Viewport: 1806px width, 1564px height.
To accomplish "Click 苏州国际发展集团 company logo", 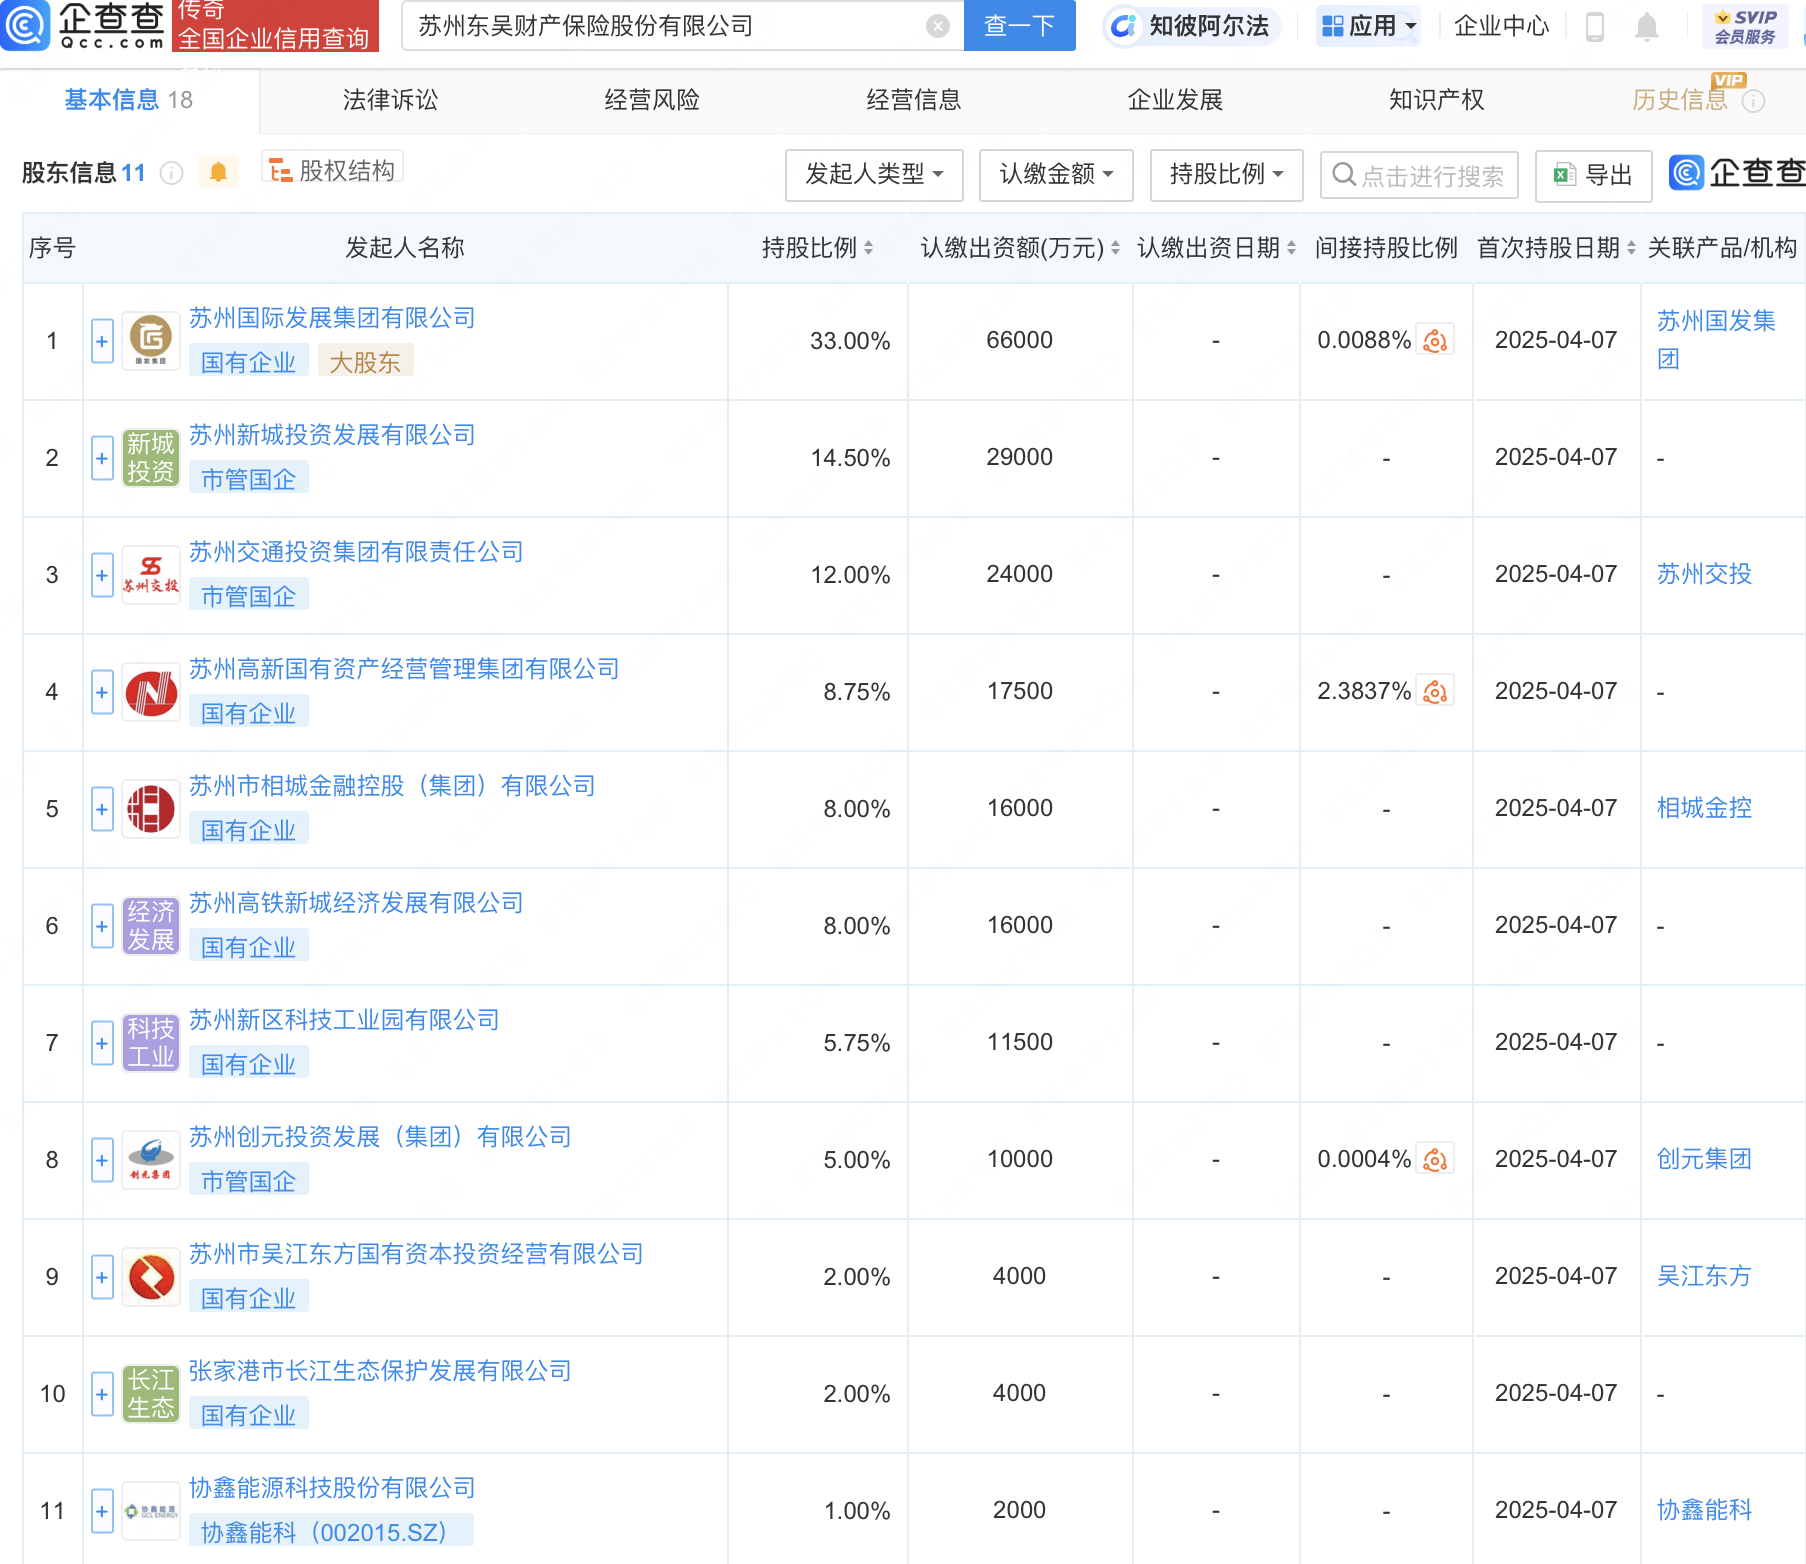I will click(151, 341).
